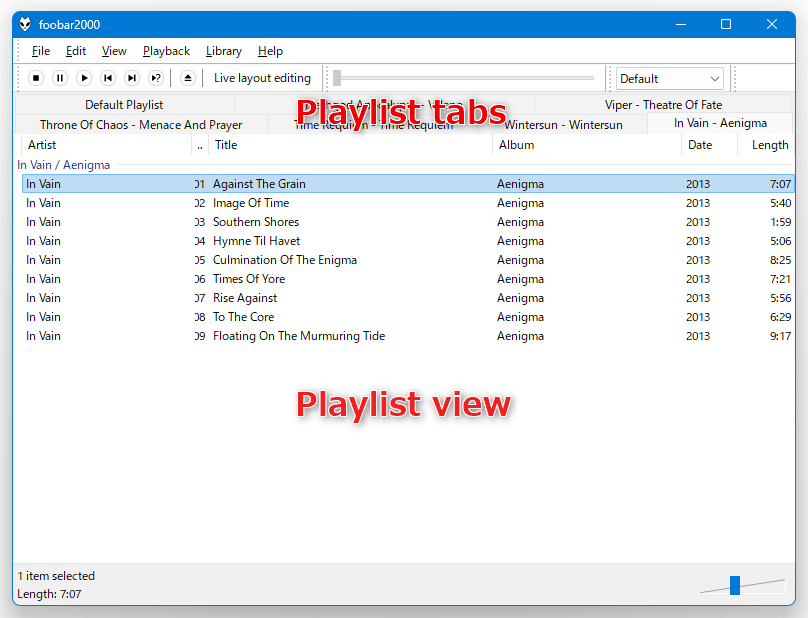This screenshot has width=808, height=618.
Task: Close the foobar2000 window
Action: coord(771,24)
